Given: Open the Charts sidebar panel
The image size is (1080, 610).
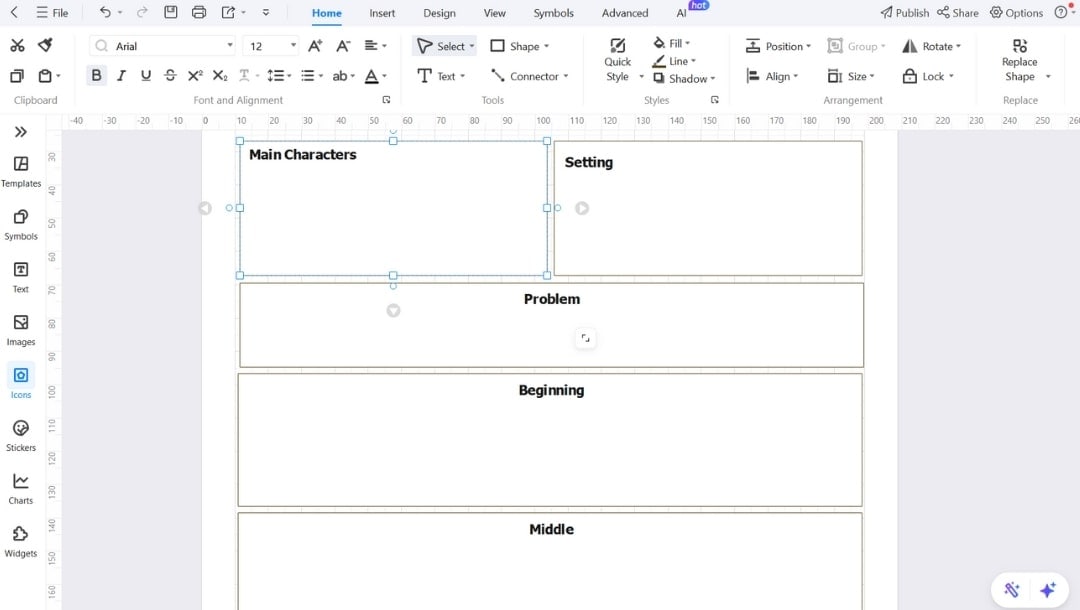Looking at the screenshot, I should point(21,490).
